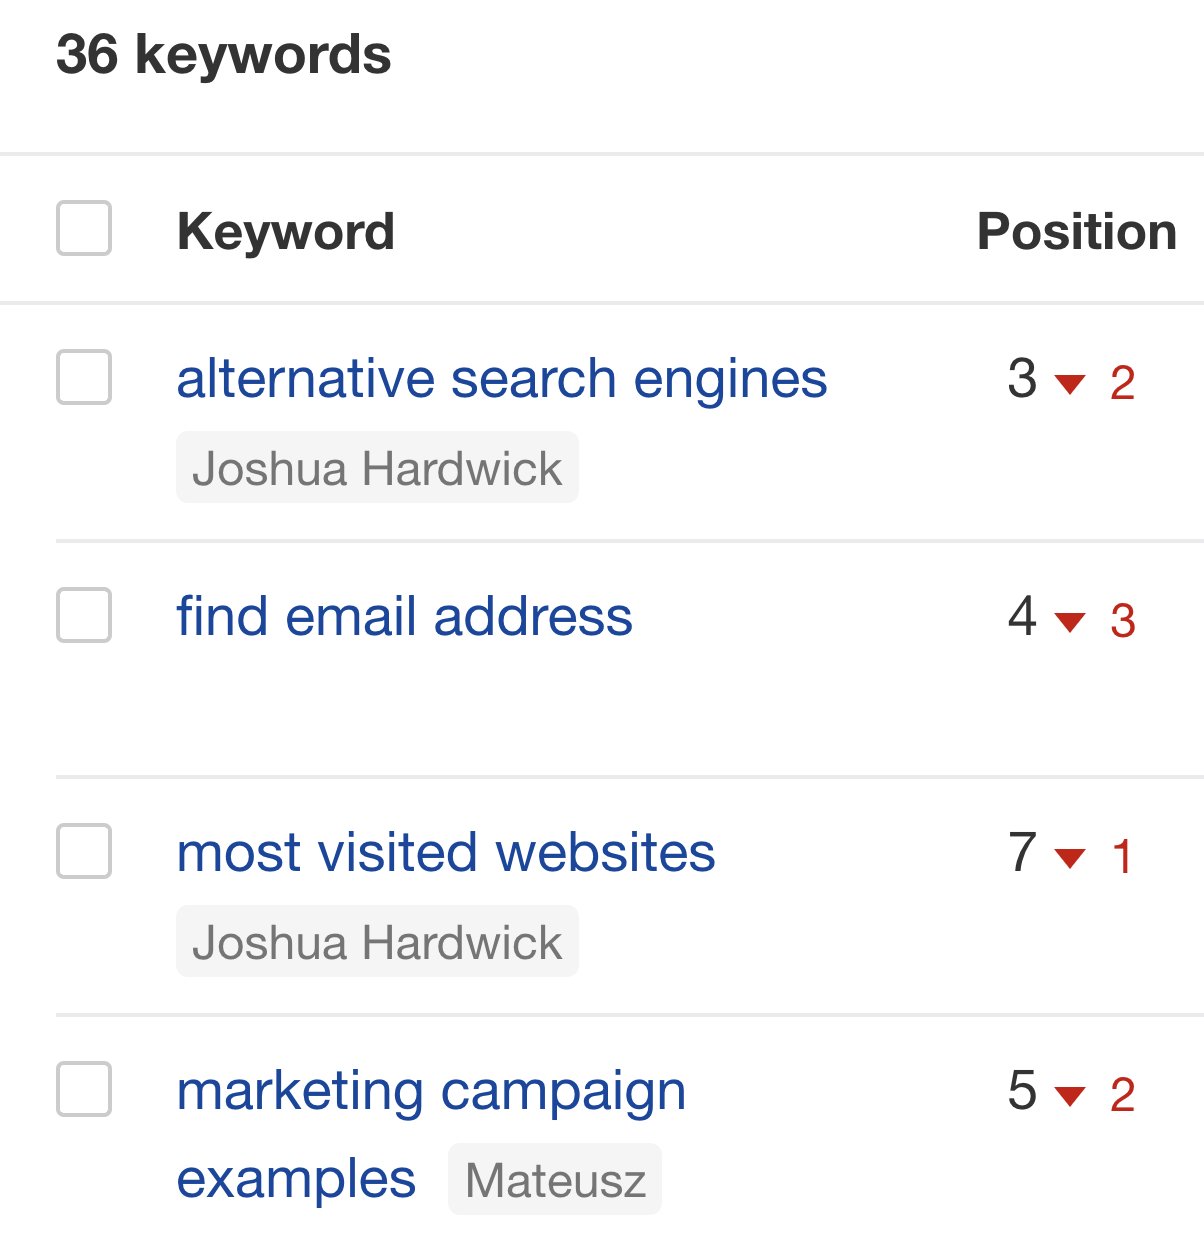Click the red 3 next to find email address position
This screenshot has width=1204, height=1248.
(1123, 622)
